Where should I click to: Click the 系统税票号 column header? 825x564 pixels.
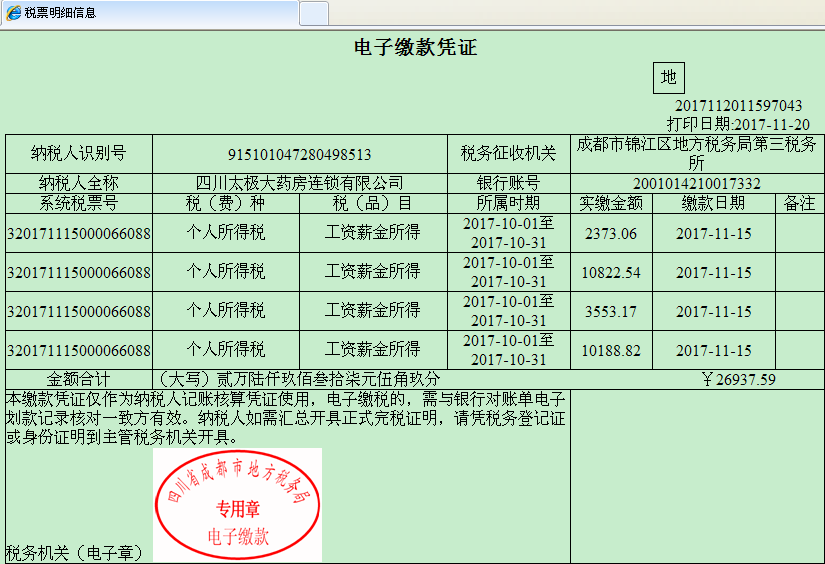[79, 203]
